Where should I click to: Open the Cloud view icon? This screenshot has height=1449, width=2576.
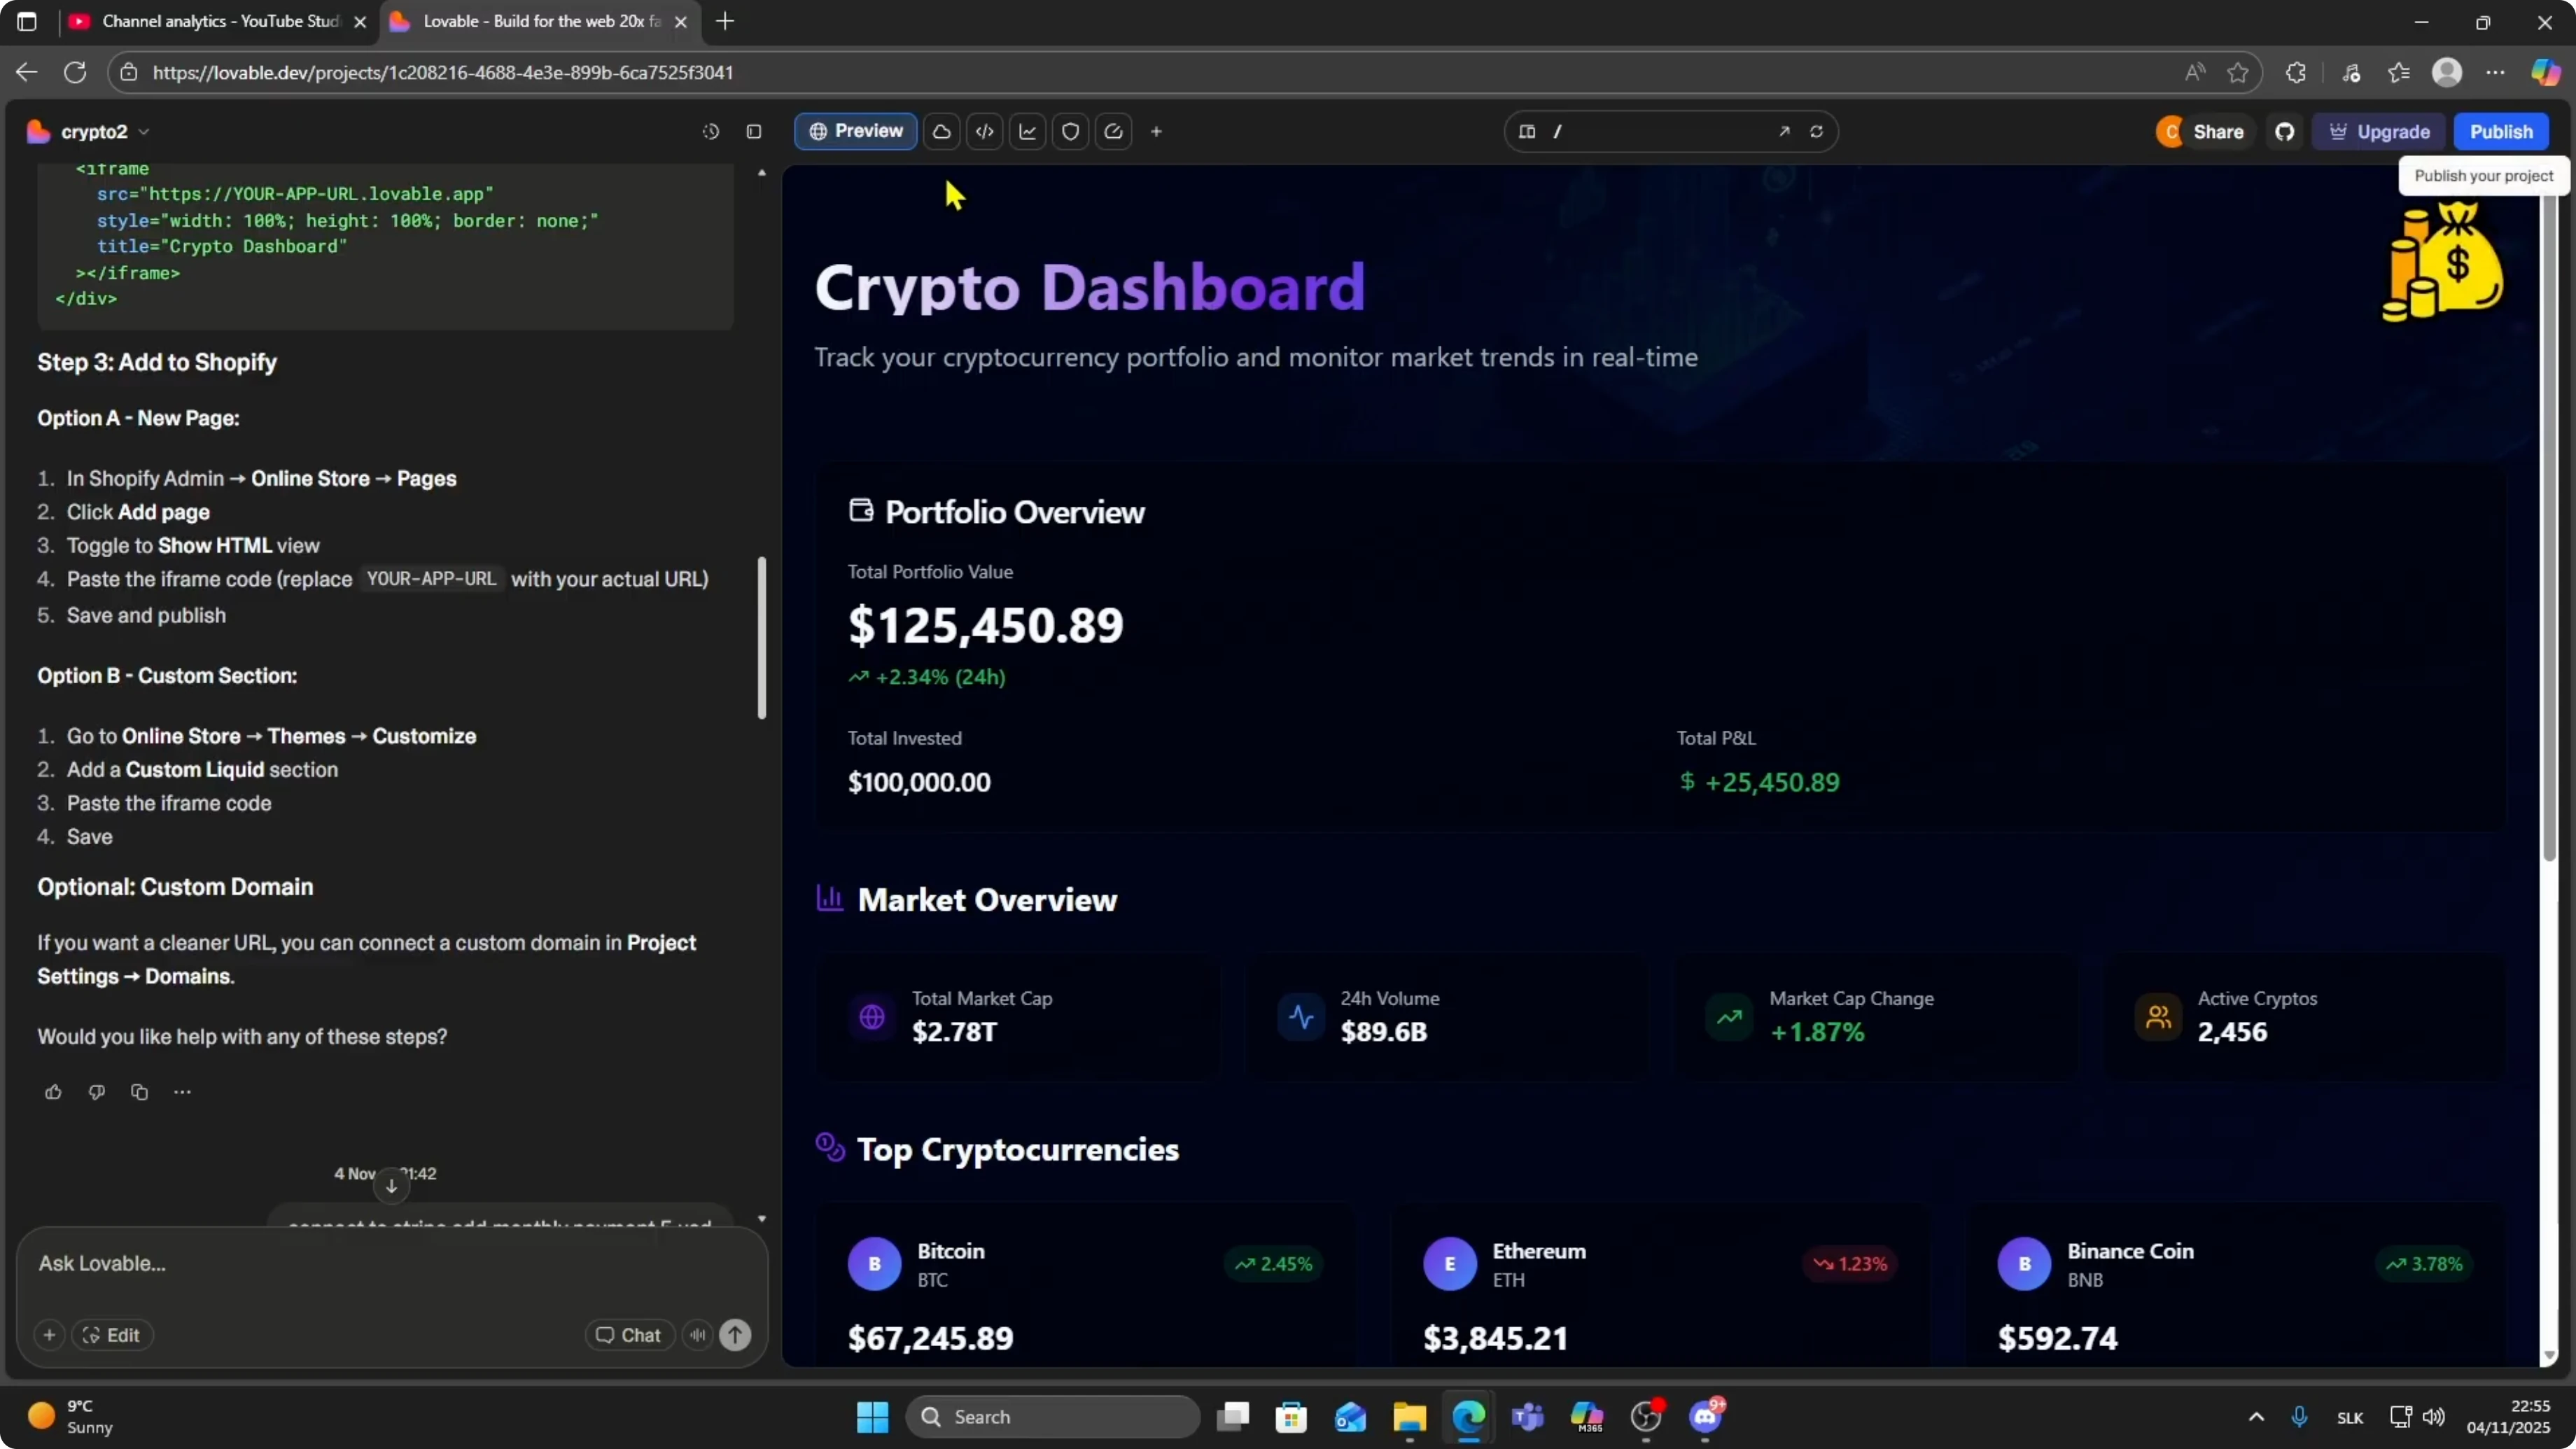point(942,132)
